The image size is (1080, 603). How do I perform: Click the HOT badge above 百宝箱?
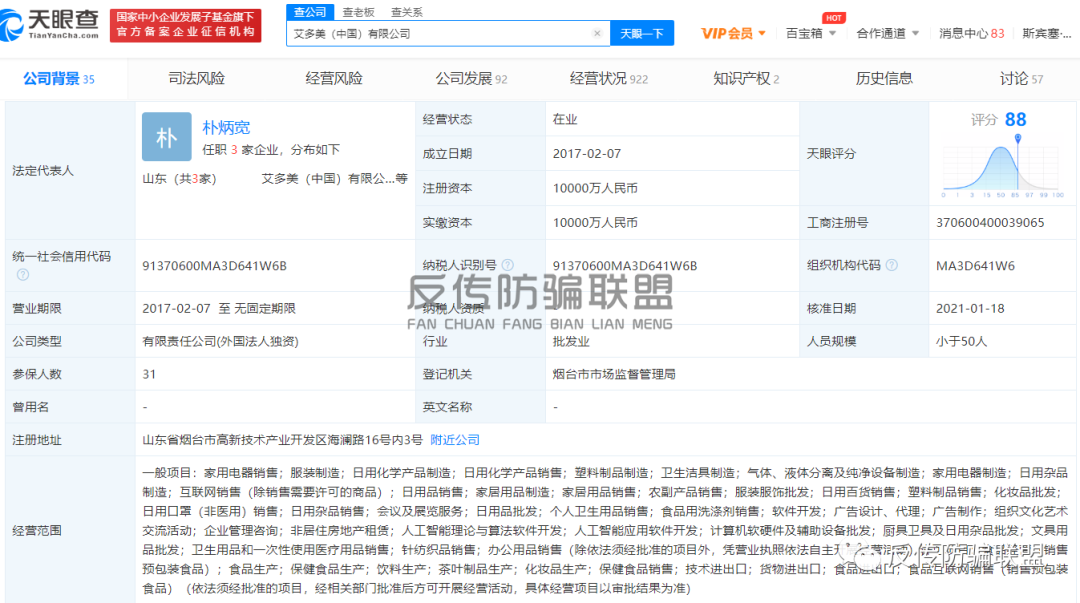coord(833,17)
